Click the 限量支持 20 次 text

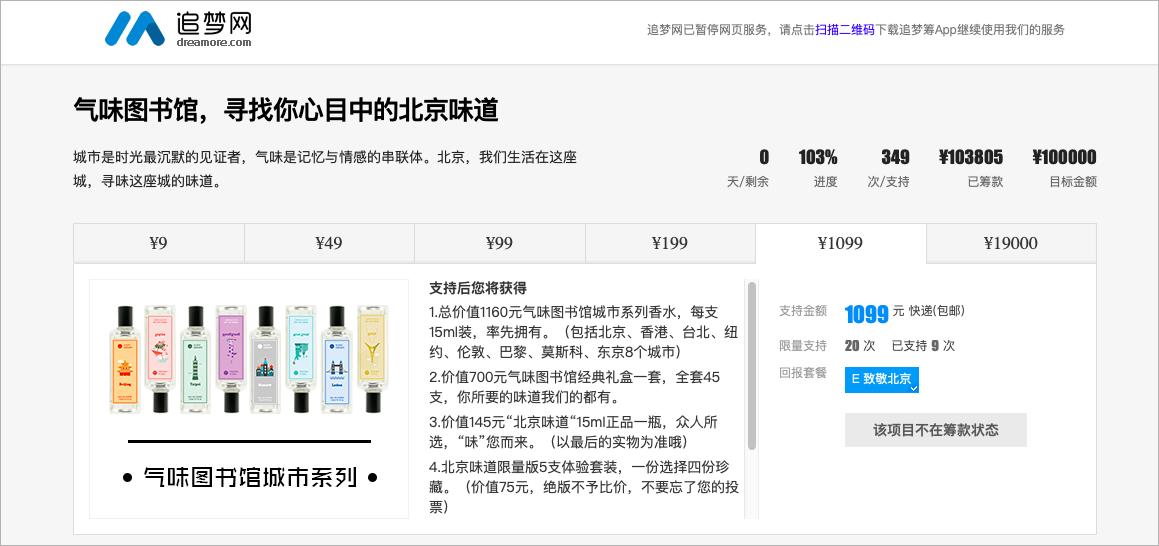pos(827,346)
